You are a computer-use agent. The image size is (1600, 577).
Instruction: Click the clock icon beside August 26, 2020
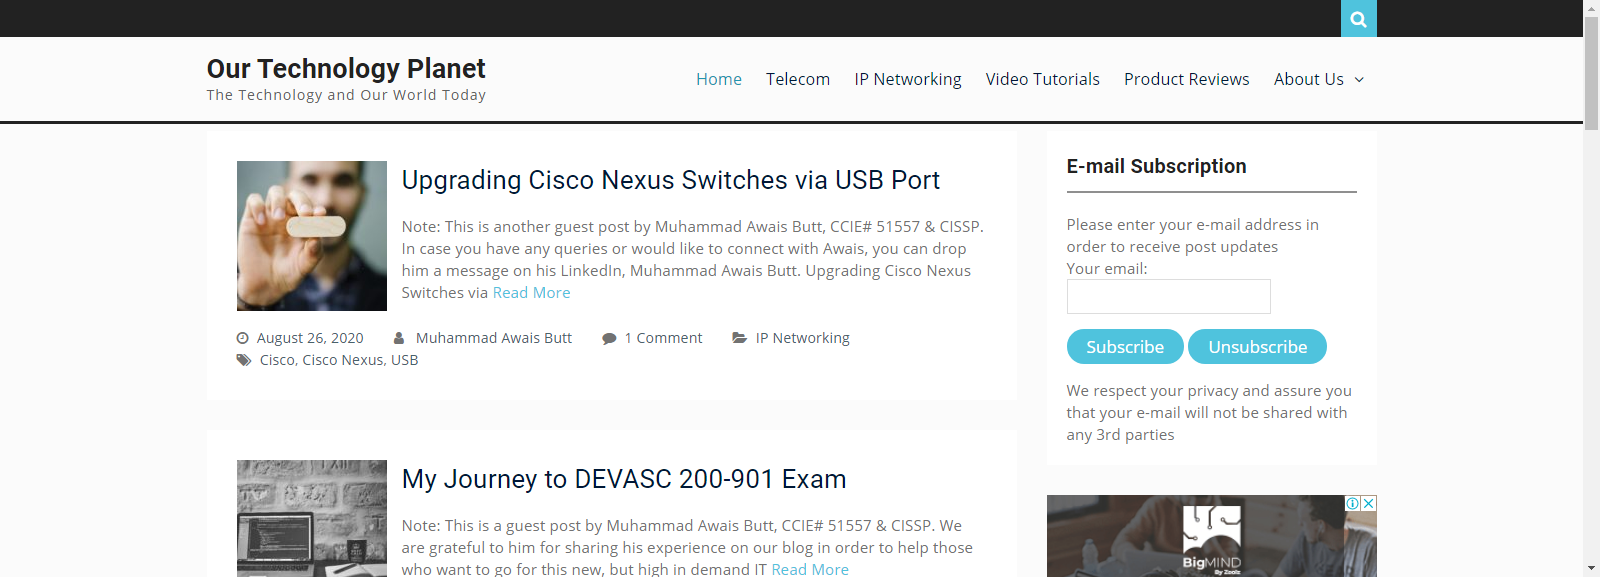click(x=242, y=338)
